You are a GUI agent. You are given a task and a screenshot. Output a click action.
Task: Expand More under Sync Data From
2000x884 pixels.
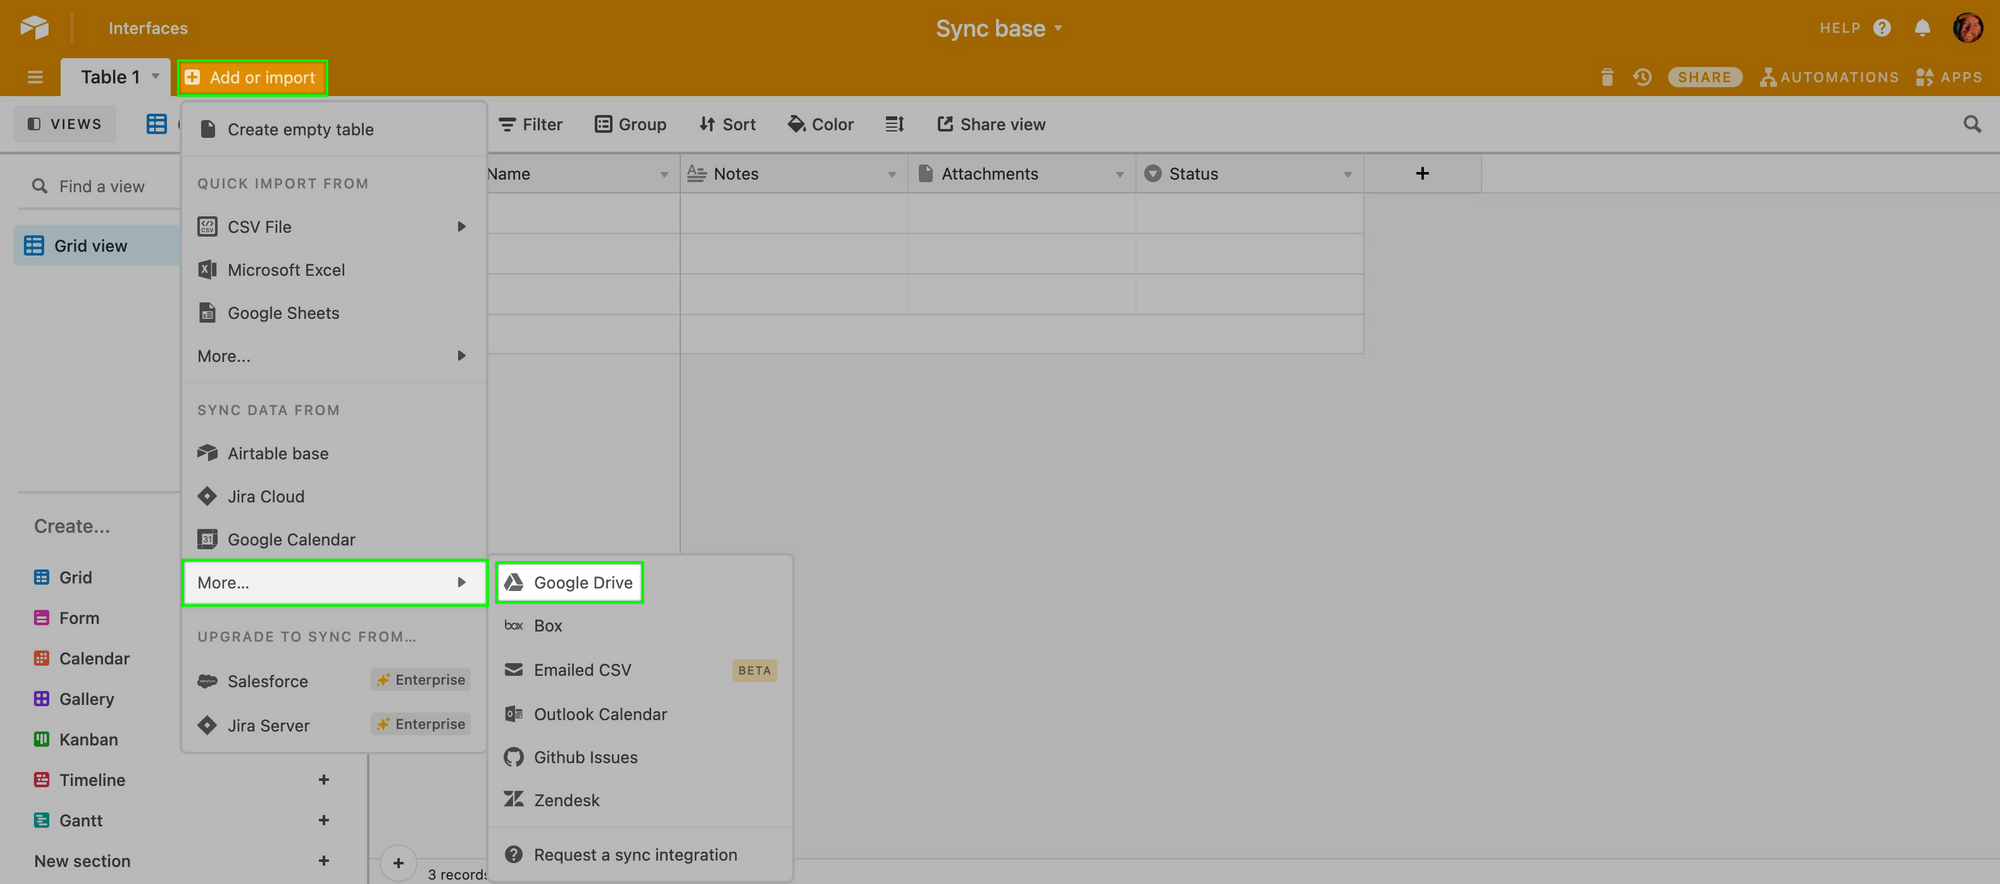pyautogui.click(x=334, y=582)
